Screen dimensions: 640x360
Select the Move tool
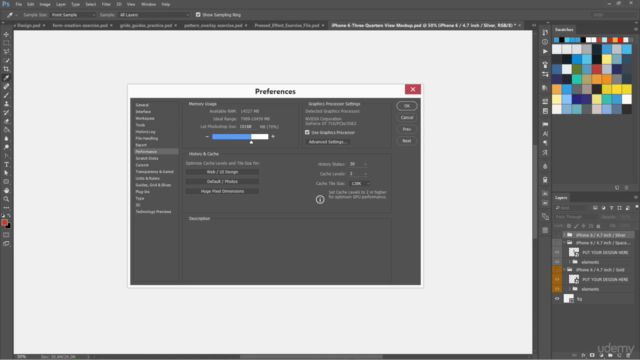(6, 34)
